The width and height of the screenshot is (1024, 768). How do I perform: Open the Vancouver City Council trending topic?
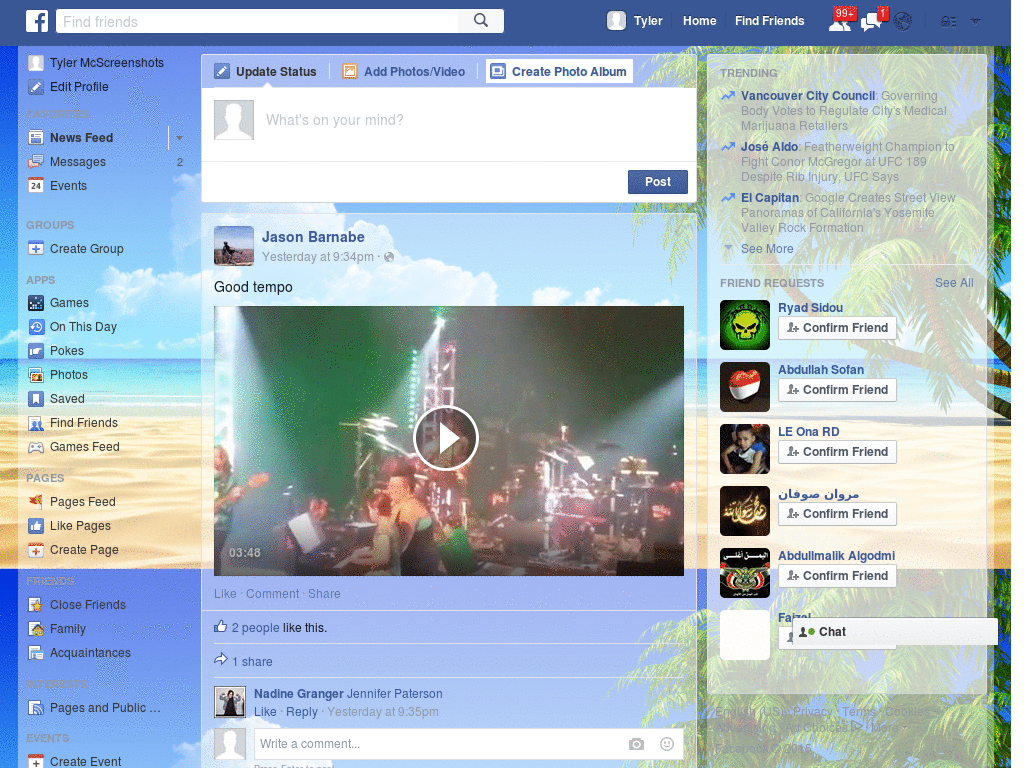point(808,96)
